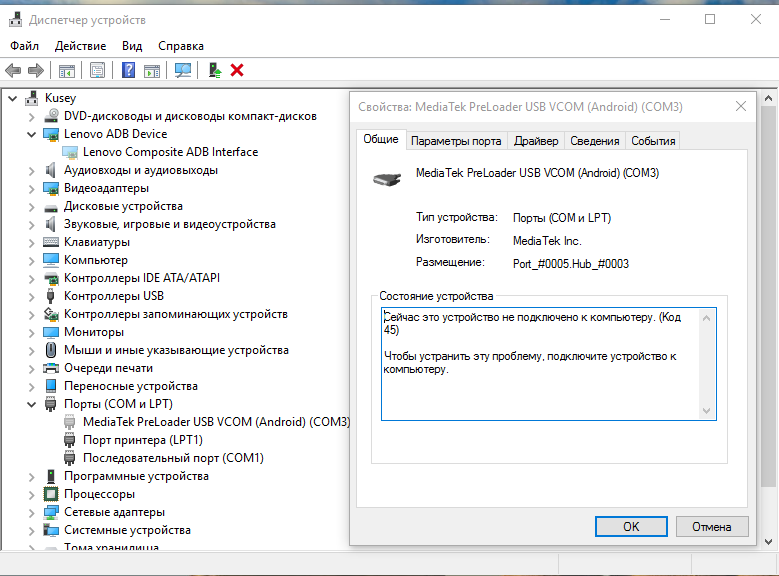Collapse the Lenovo ADB Device node
Screen dimensions: 779x576
31,135
